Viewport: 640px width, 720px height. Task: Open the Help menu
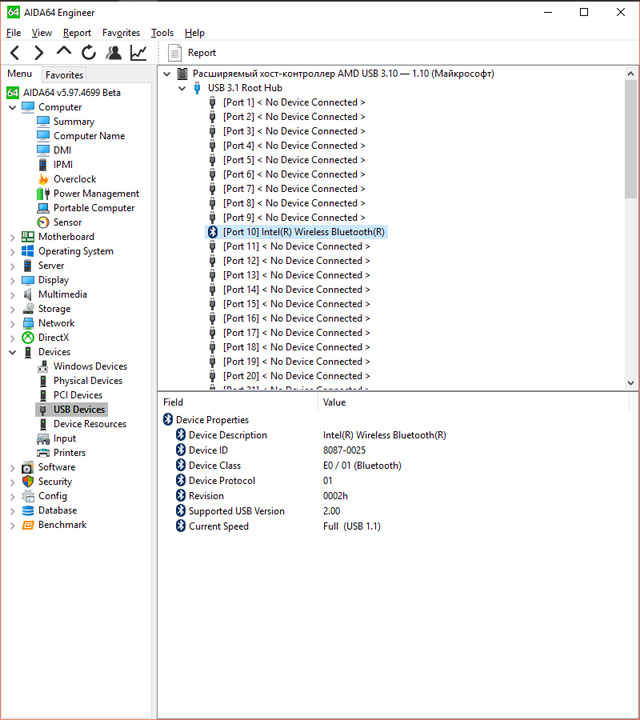[x=195, y=33]
